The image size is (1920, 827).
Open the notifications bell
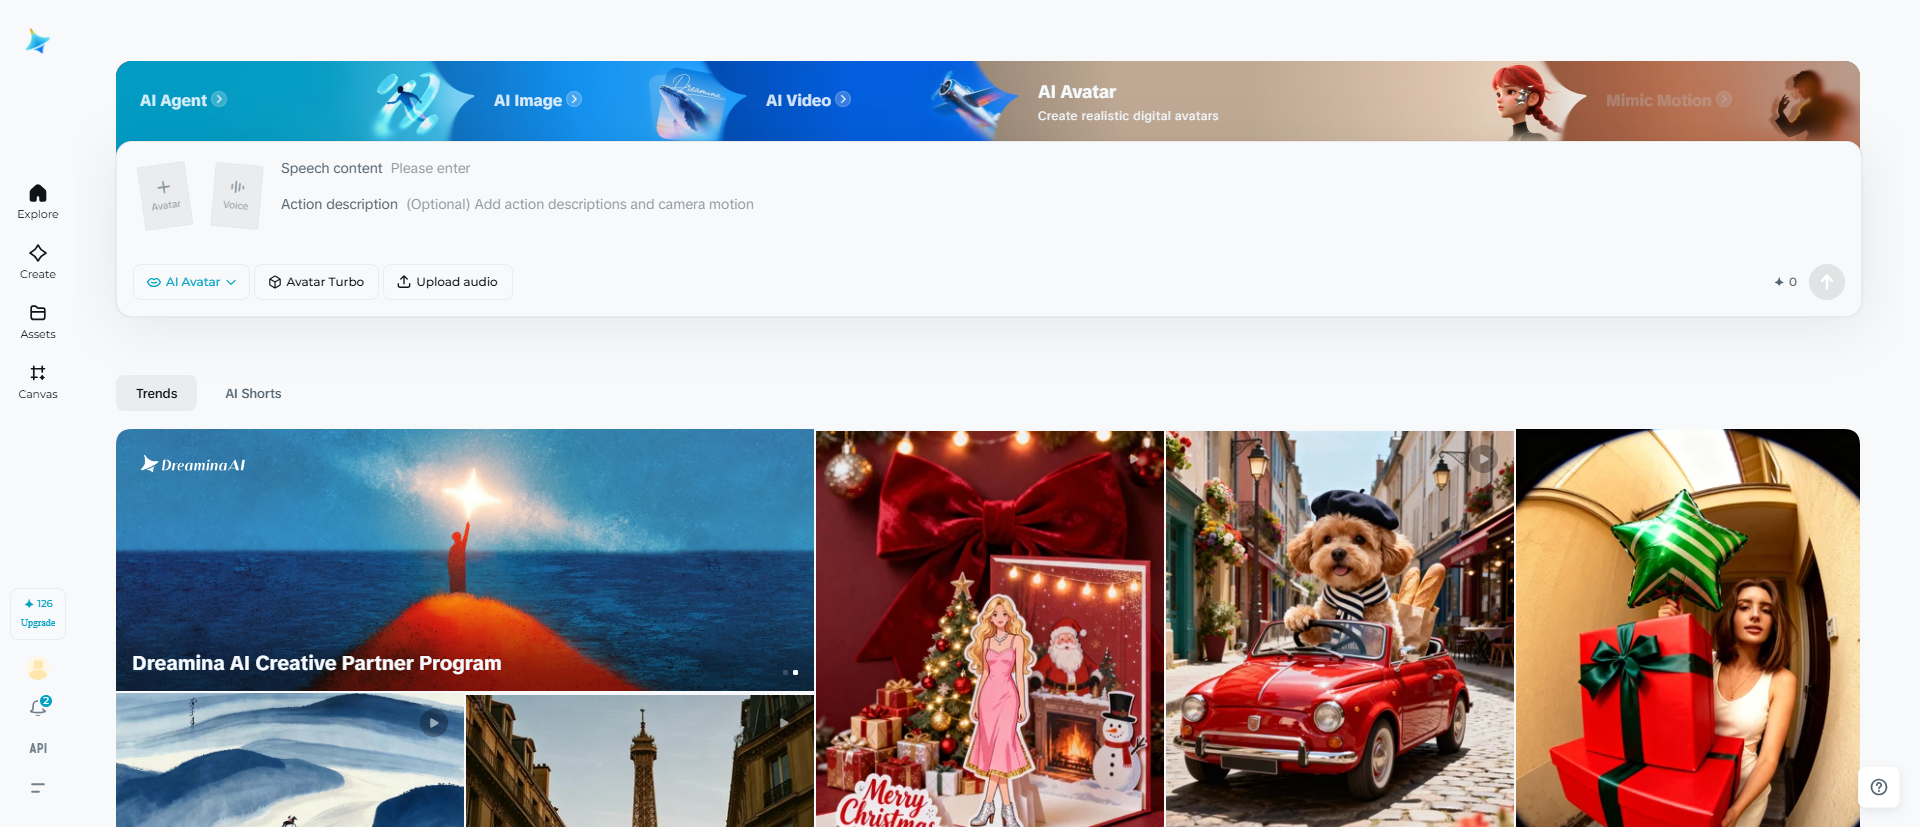point(38,708)
